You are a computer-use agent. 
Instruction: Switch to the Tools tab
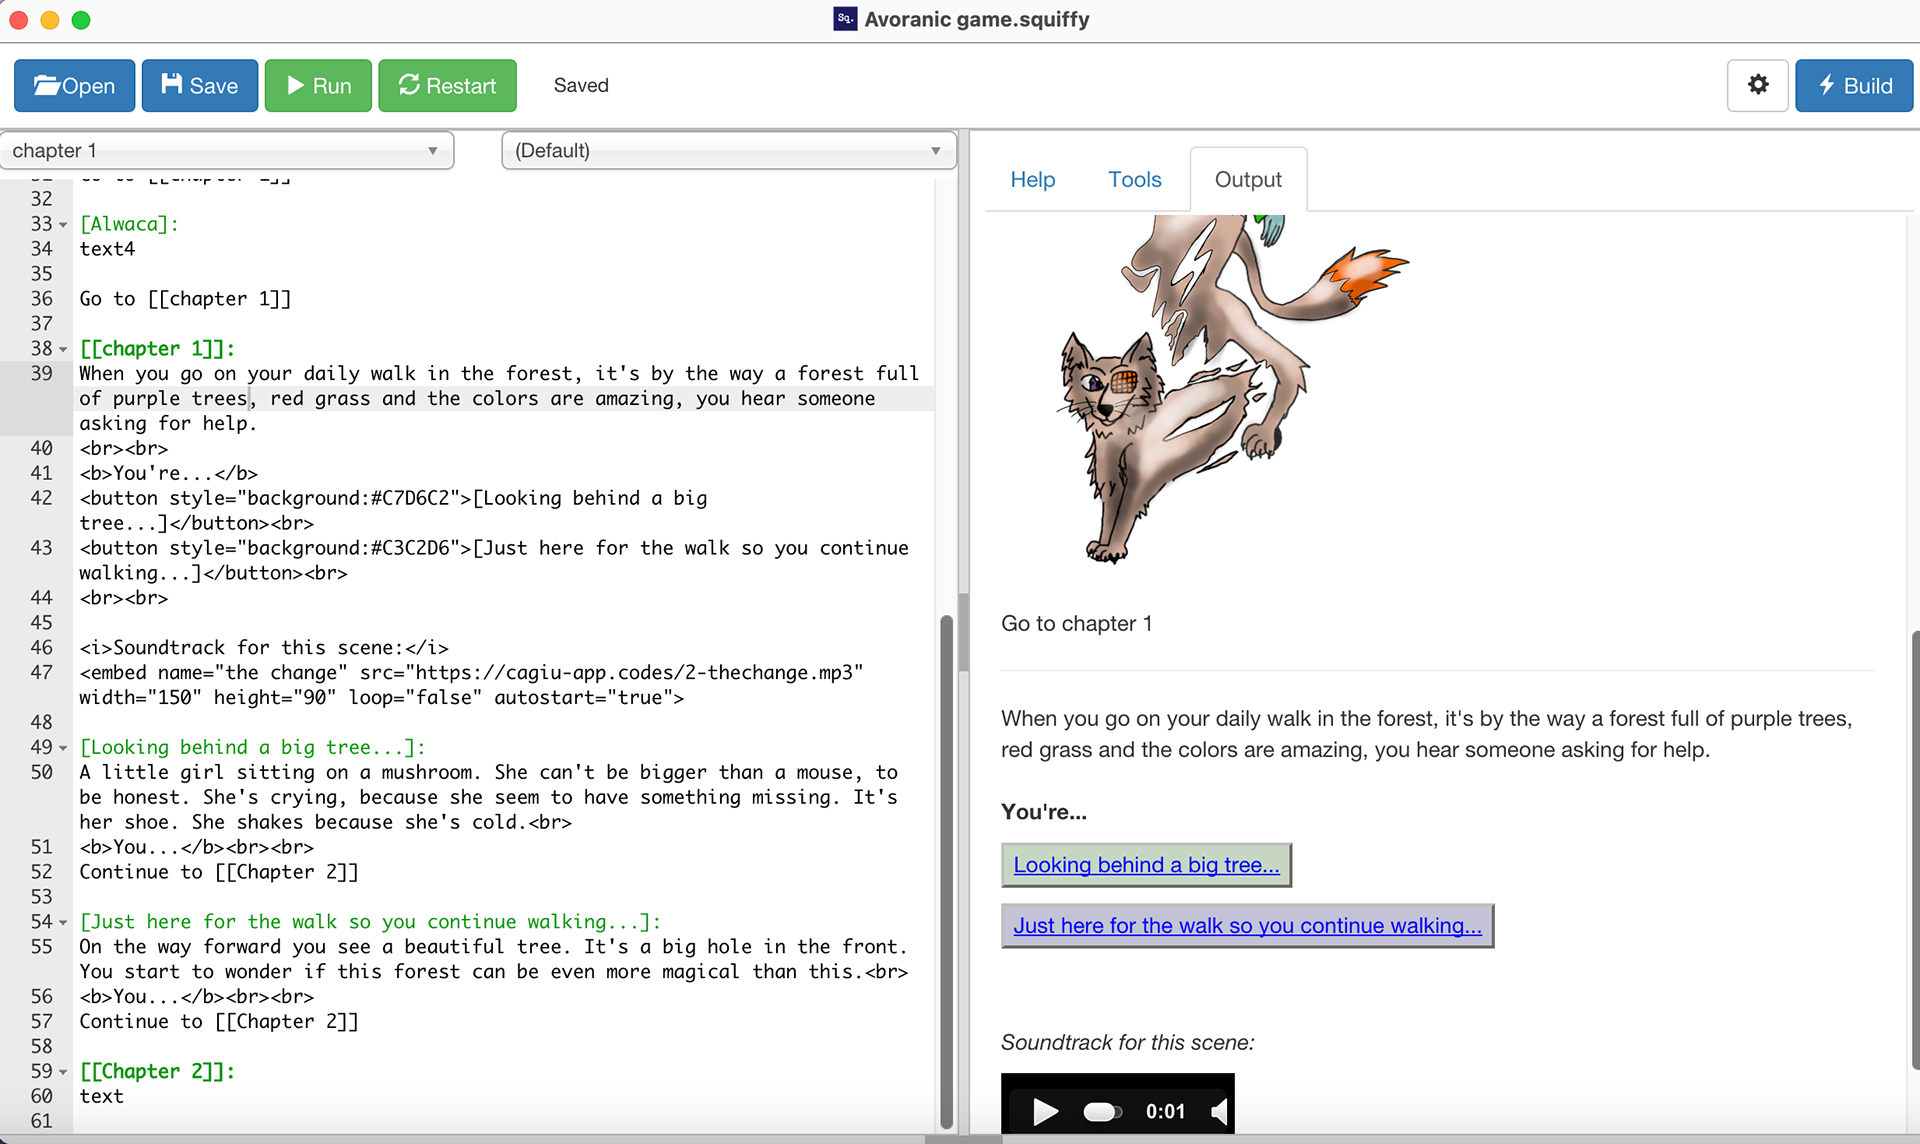[1134, 180]
